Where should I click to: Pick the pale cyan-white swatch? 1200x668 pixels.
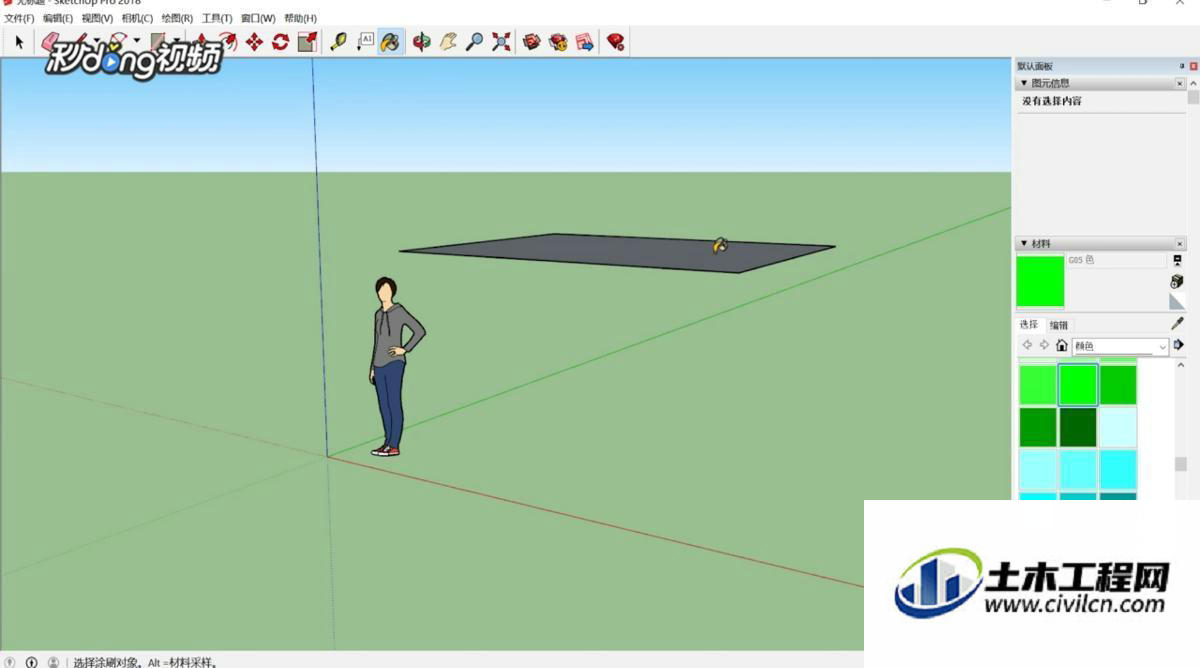pos(1118,426)
